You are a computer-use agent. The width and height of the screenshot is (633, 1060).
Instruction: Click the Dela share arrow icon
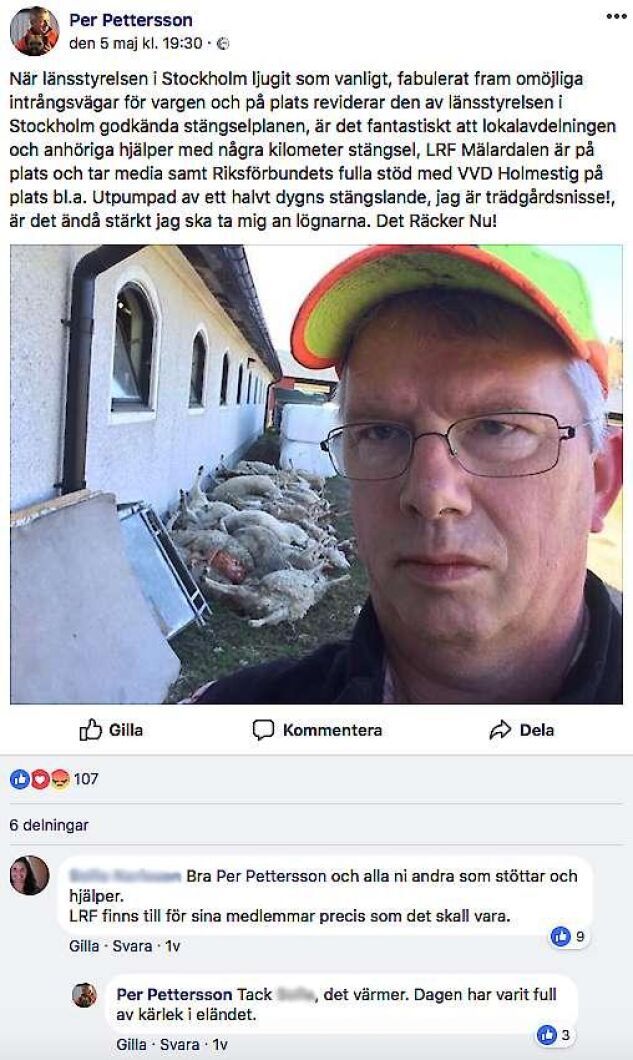coord(500,730)
